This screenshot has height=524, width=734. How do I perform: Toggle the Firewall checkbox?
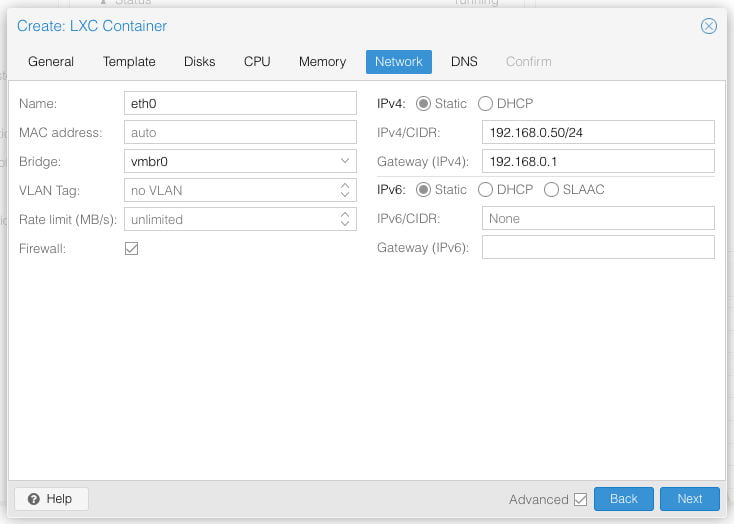(x=131, y=248)
